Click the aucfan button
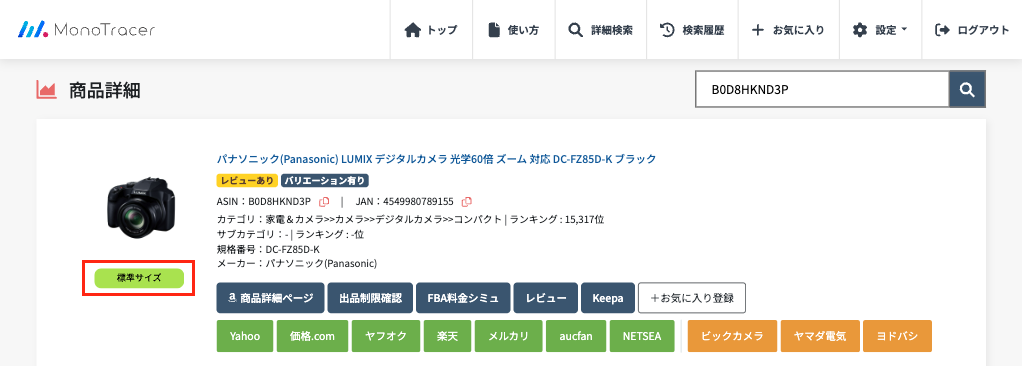This screenshot has height=366, width=1022. 576,336
